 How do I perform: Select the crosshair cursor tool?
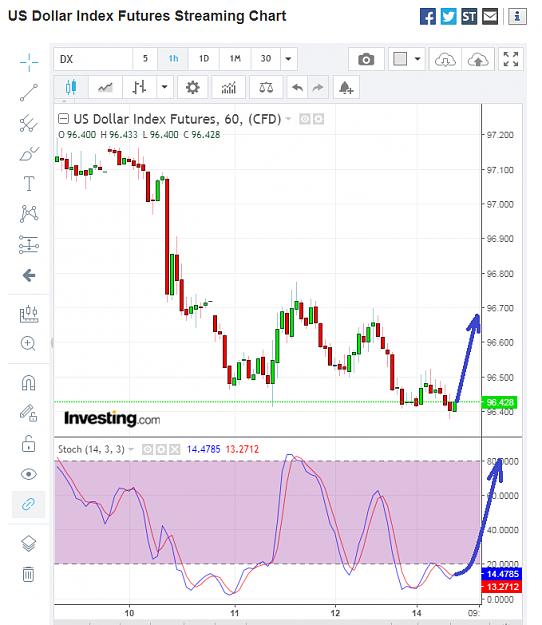(x=29, y=63)
